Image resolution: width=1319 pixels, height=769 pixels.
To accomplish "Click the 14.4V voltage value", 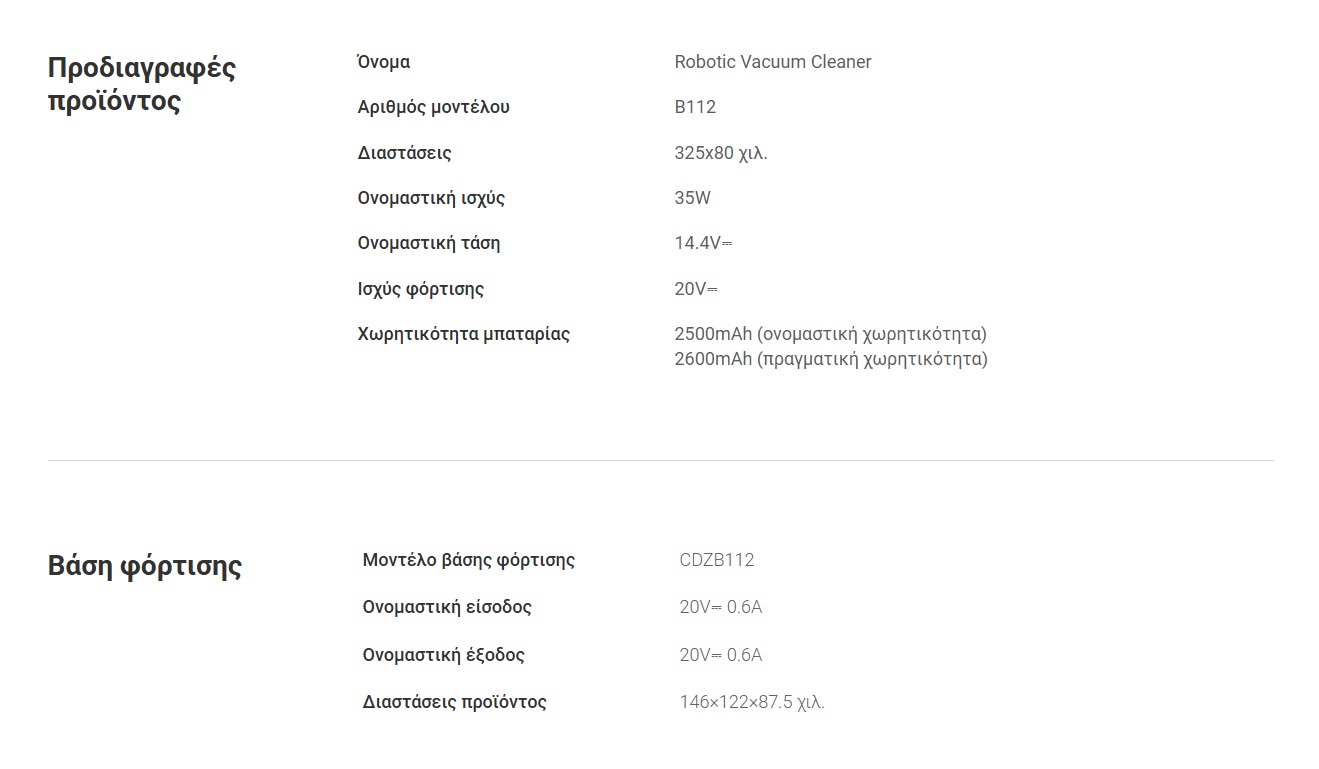I will [704, 243].
